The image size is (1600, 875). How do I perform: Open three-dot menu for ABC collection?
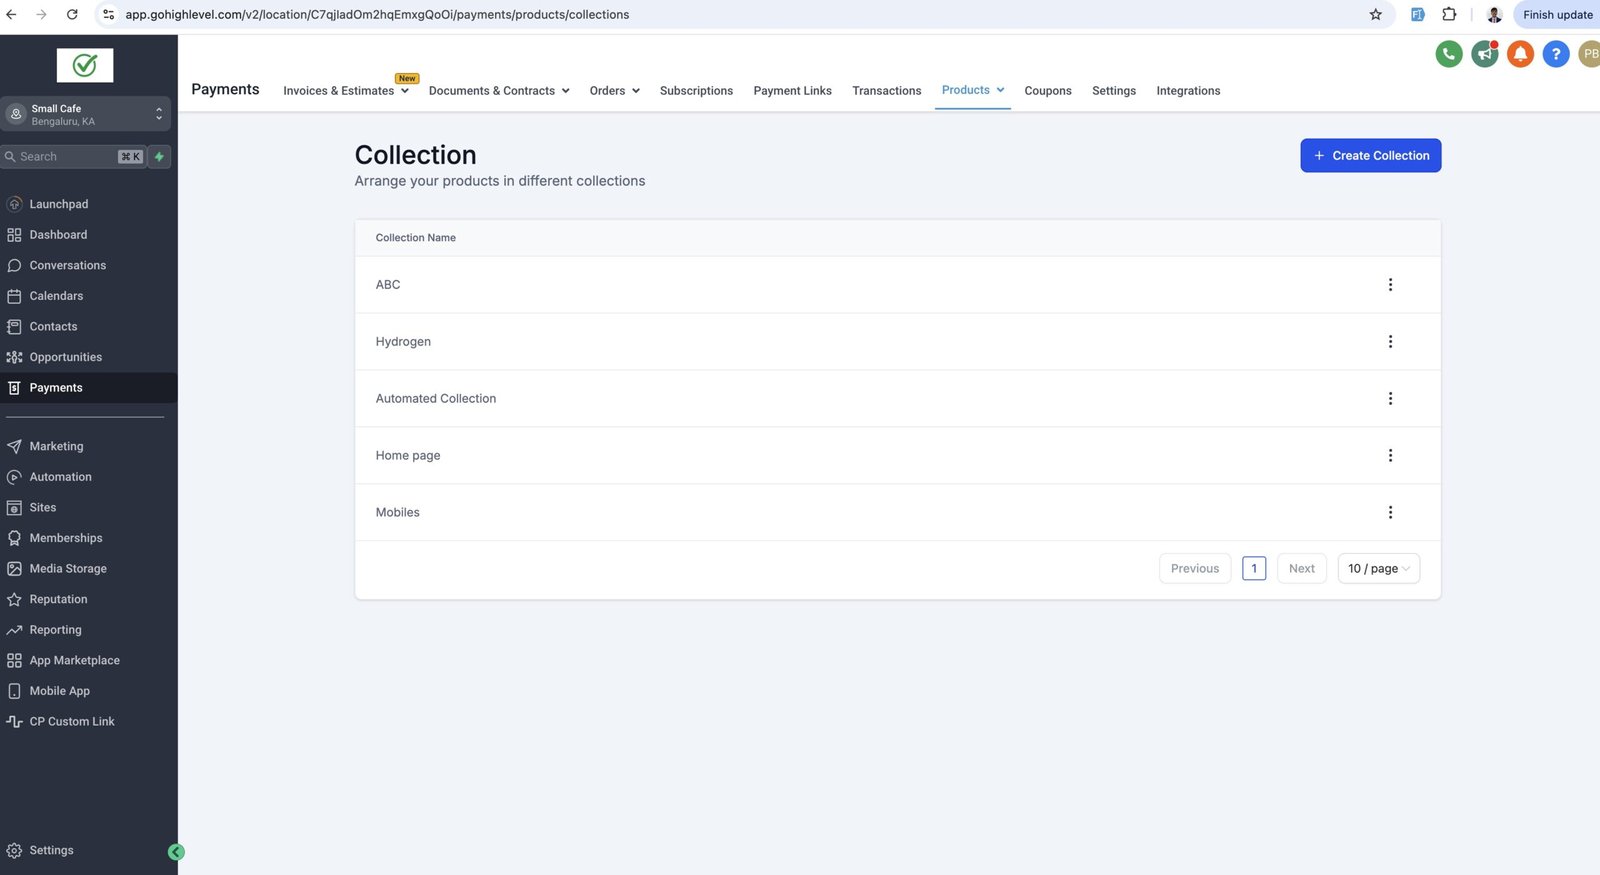tap(1389, 285)
